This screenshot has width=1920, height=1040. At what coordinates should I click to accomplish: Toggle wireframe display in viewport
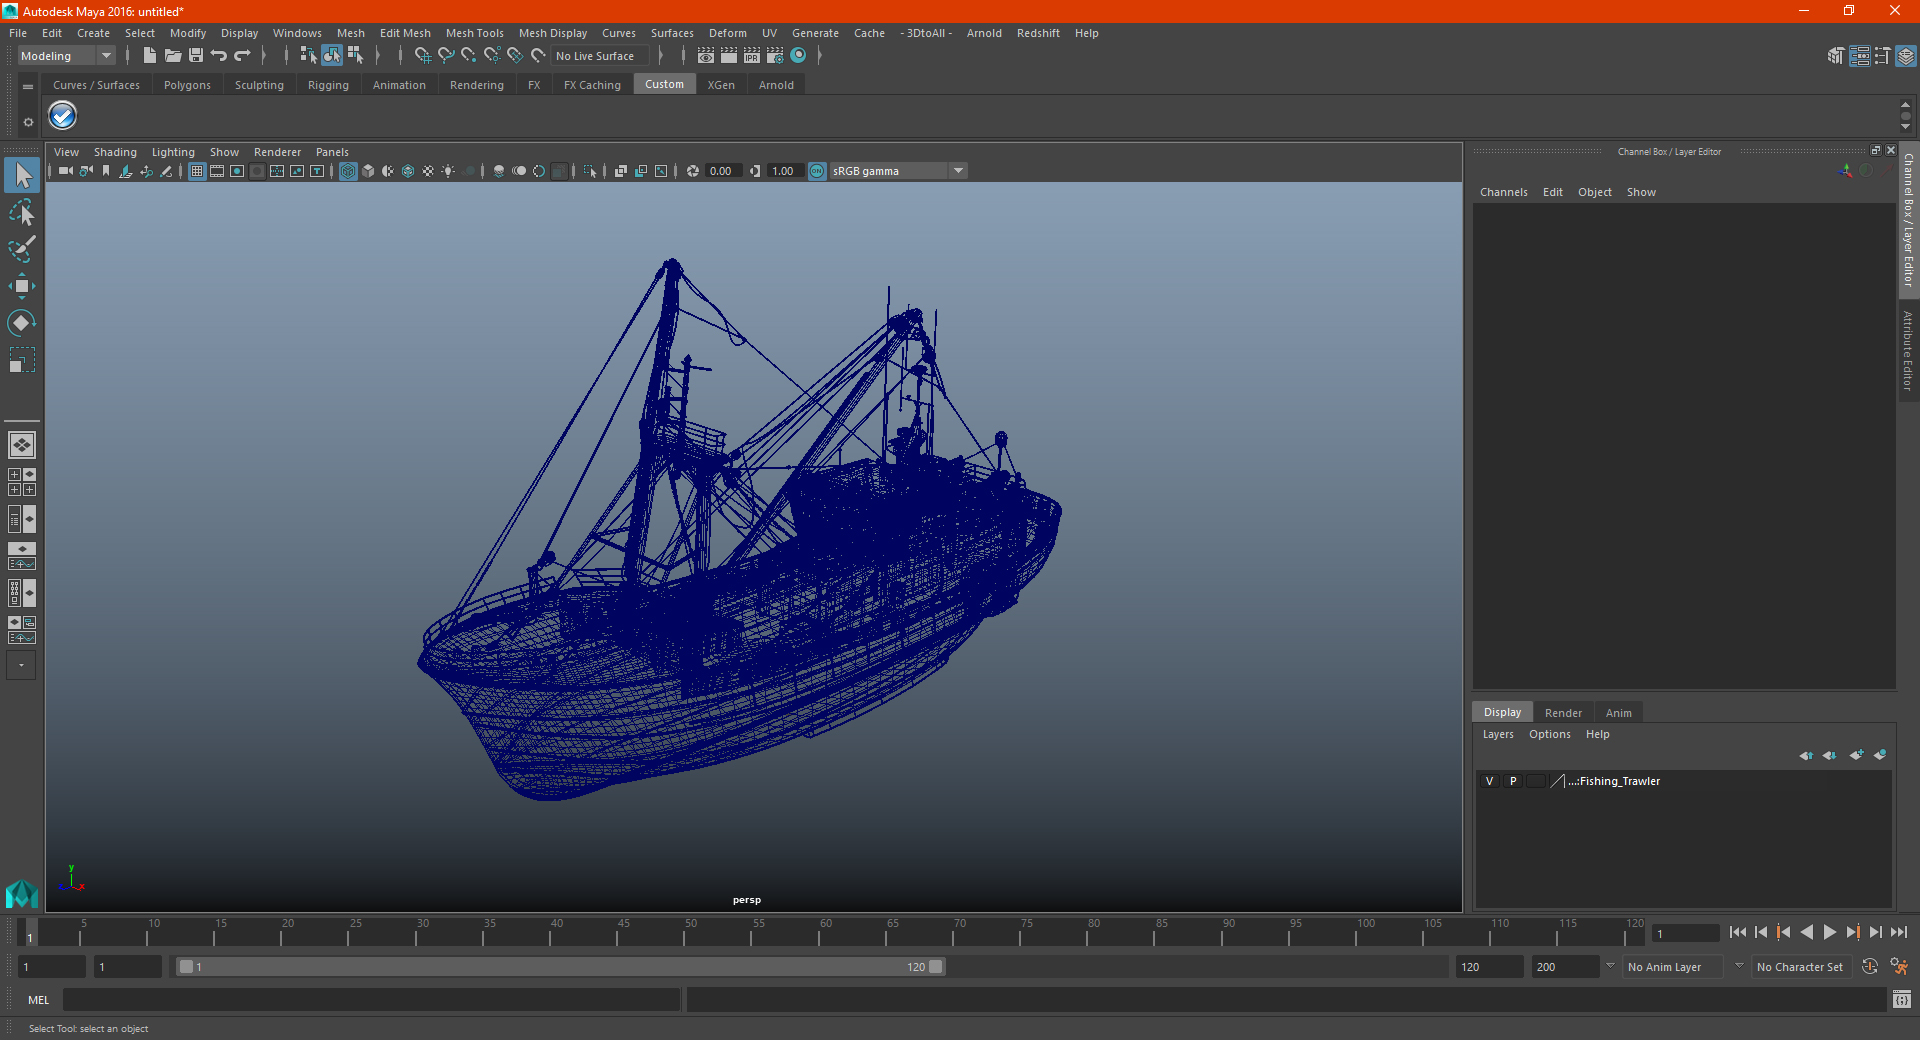(x=348, y=171)
